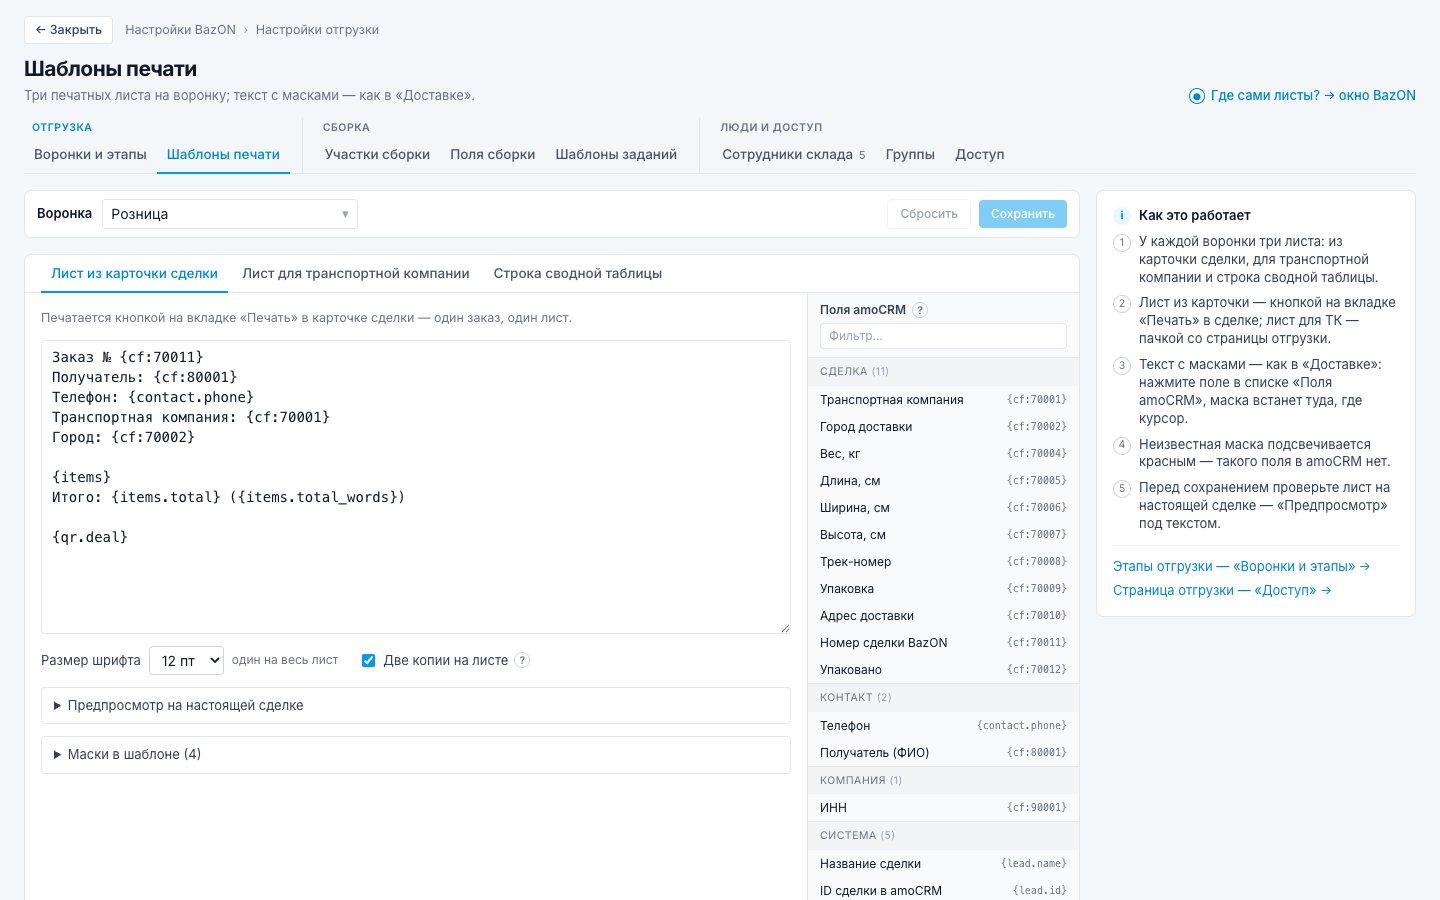Select the Лист из карточки сделки tab
Screen dimensions: 1440x900
(x=134, y=273)
